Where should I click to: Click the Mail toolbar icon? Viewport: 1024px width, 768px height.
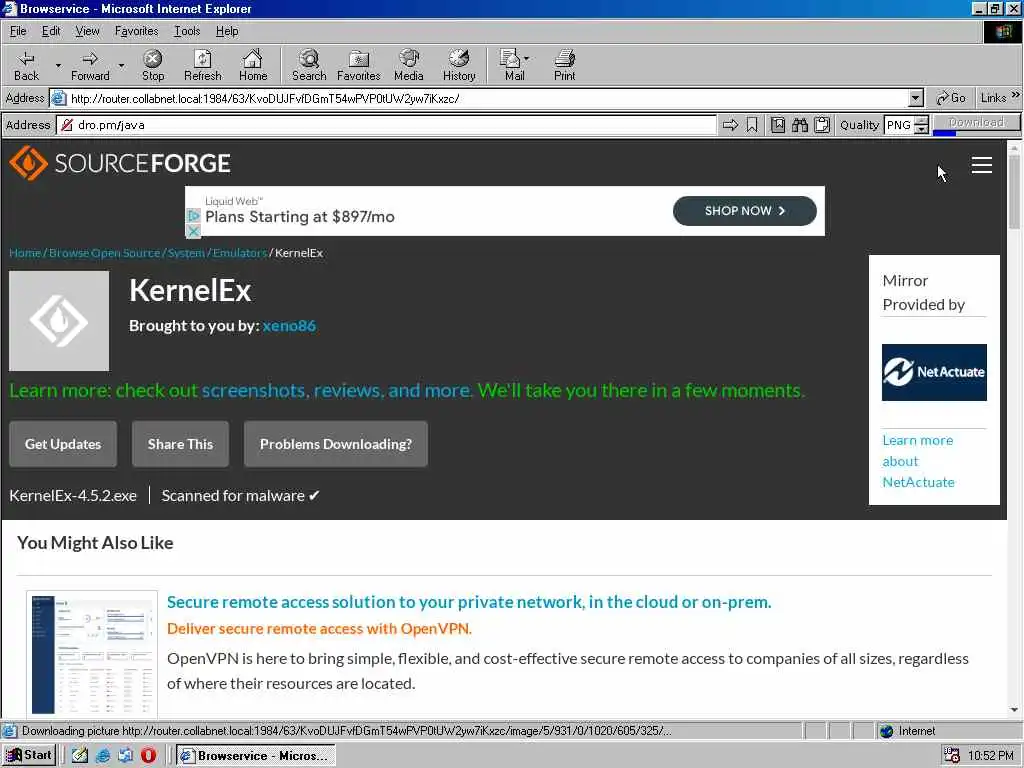[511, 65]
